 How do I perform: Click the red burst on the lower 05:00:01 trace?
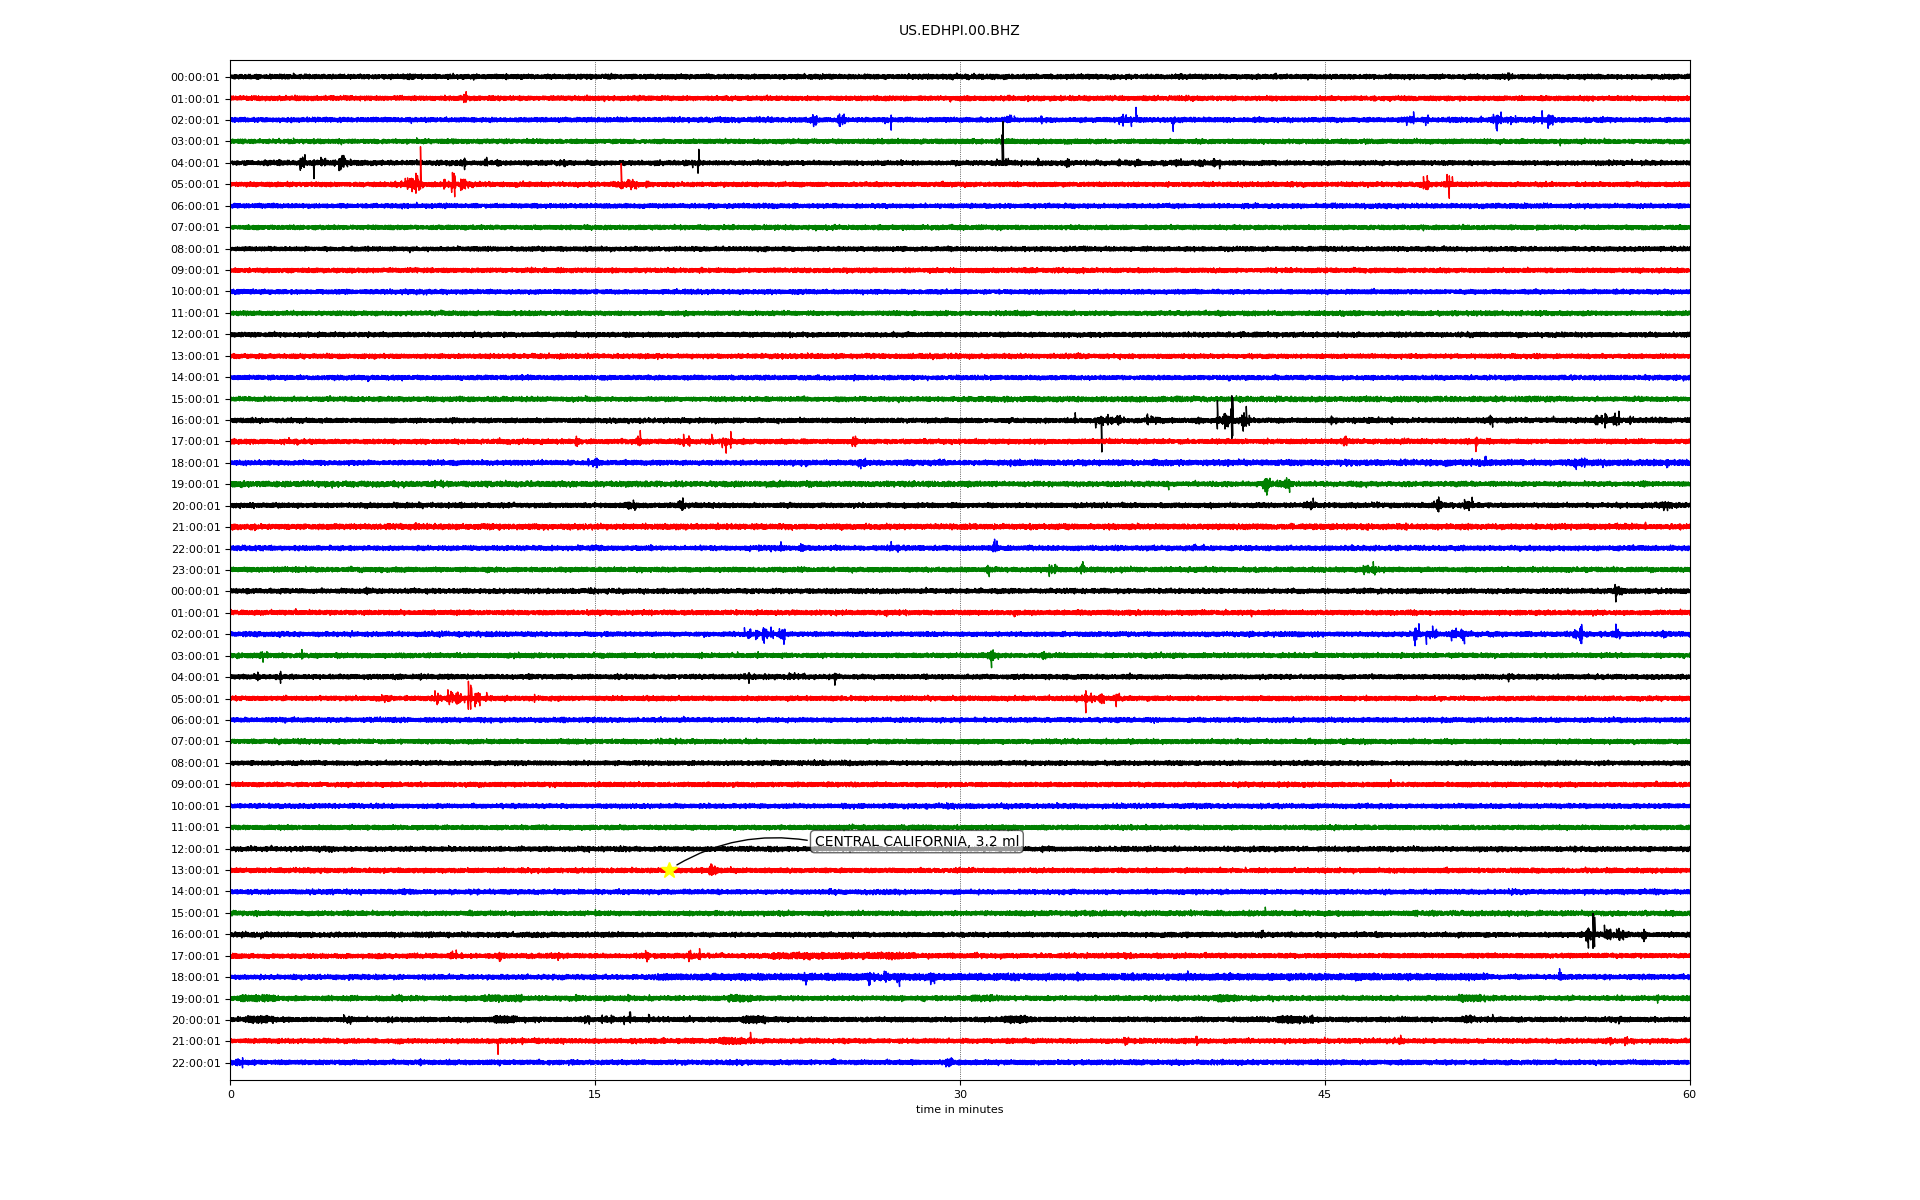tap(468, 697)
